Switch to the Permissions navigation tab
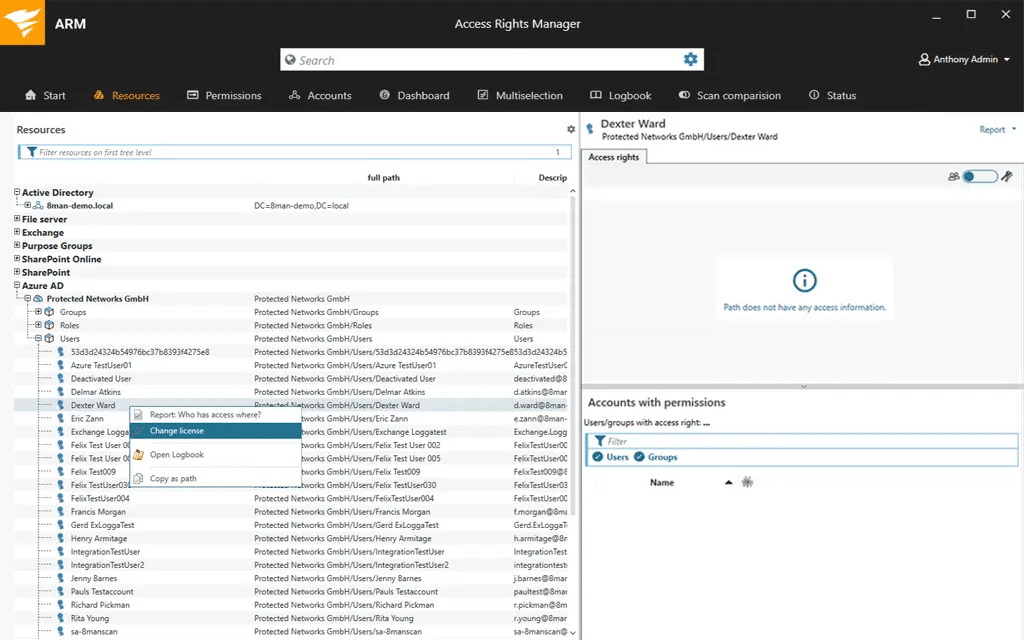The image size is (1024, 640). [x=224, y=95]
